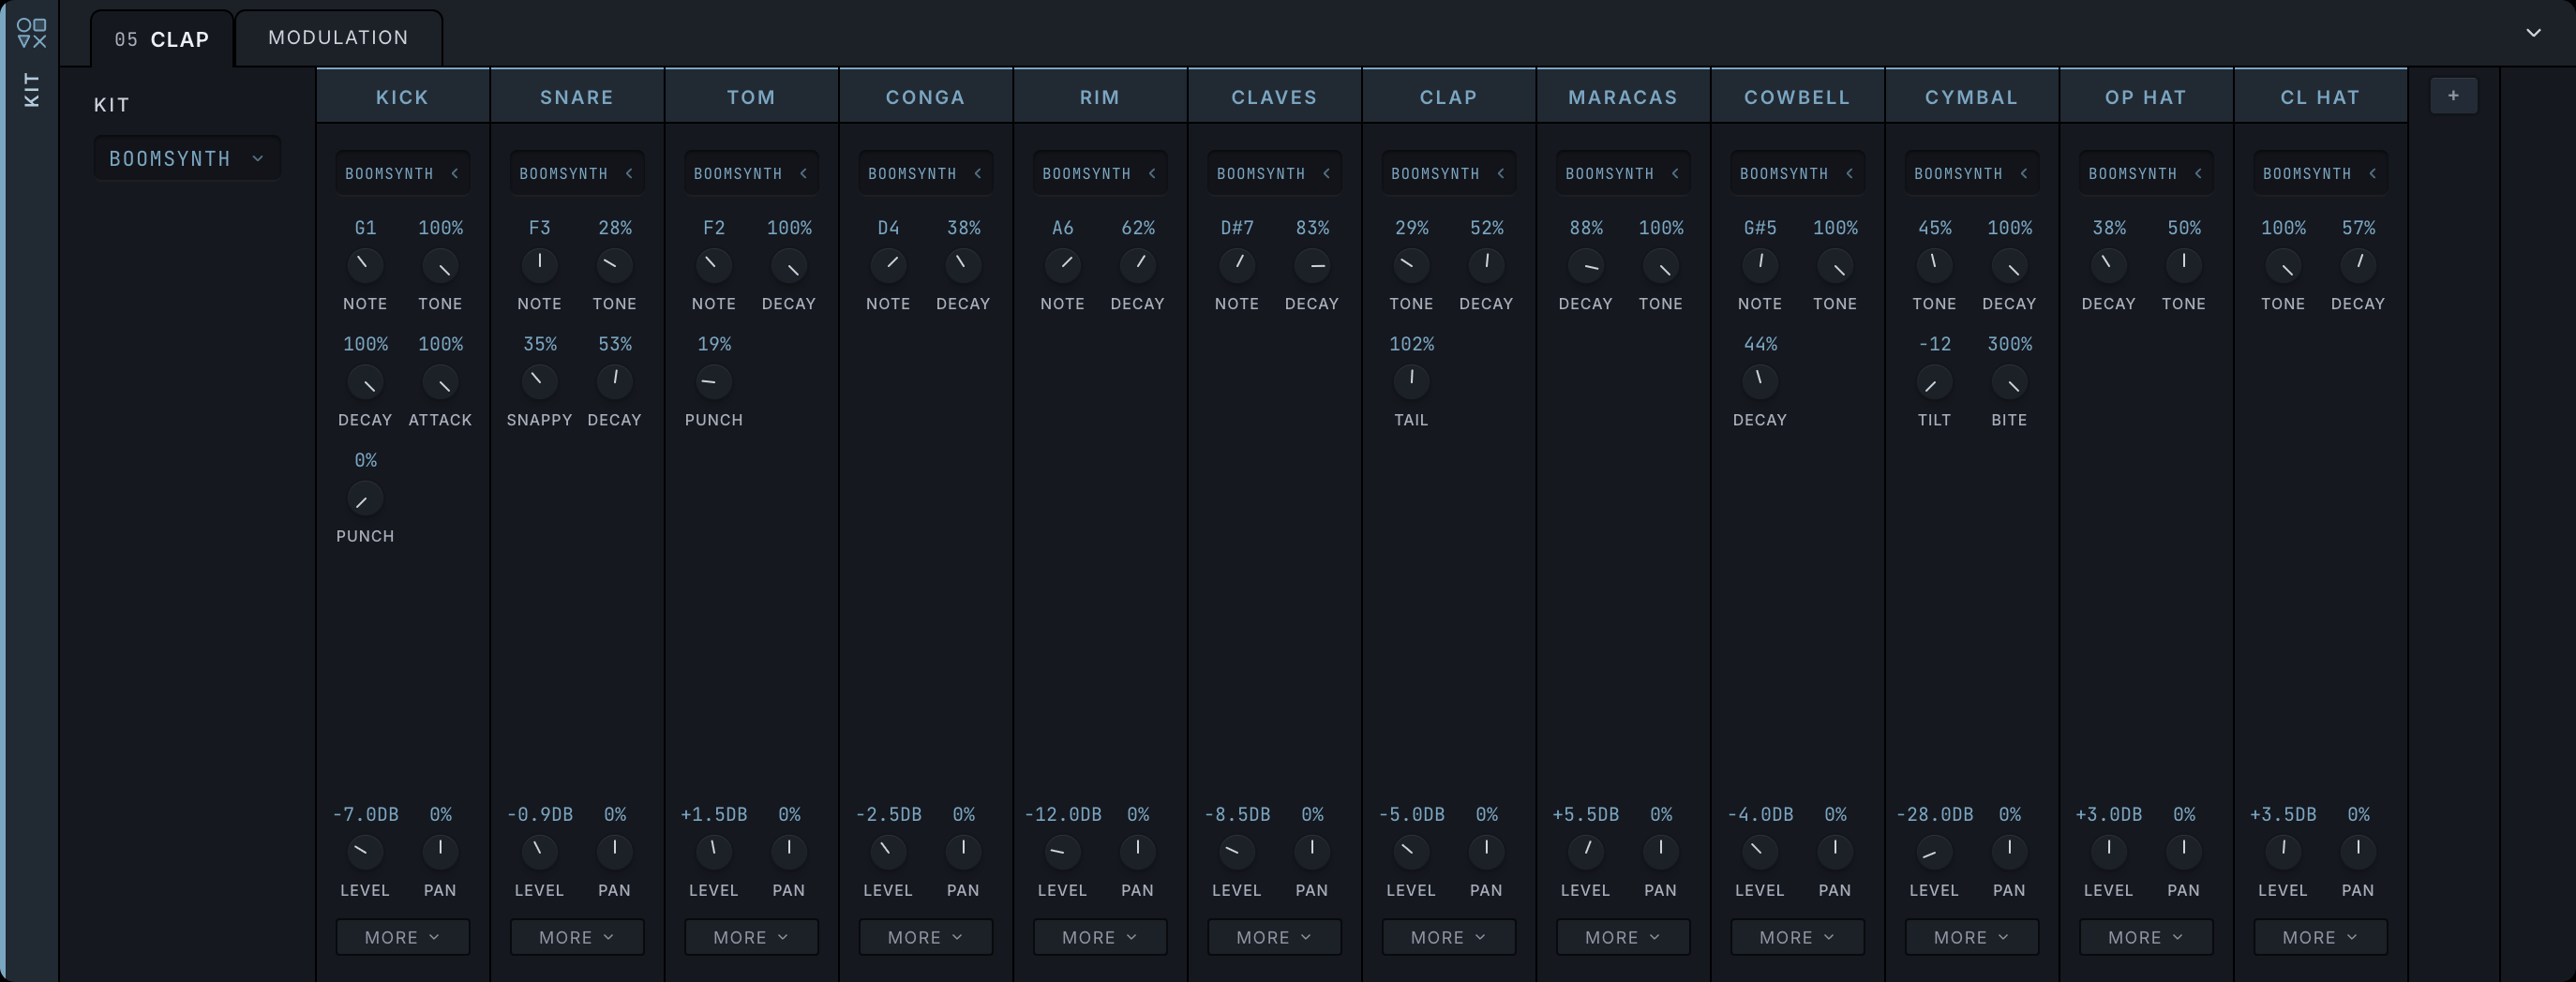Image resolution: width=2576 pixels, height=982 pixels.
Task: Select the COWBELL channel header
Action: pyautogui.click(x=1797, y=97)
